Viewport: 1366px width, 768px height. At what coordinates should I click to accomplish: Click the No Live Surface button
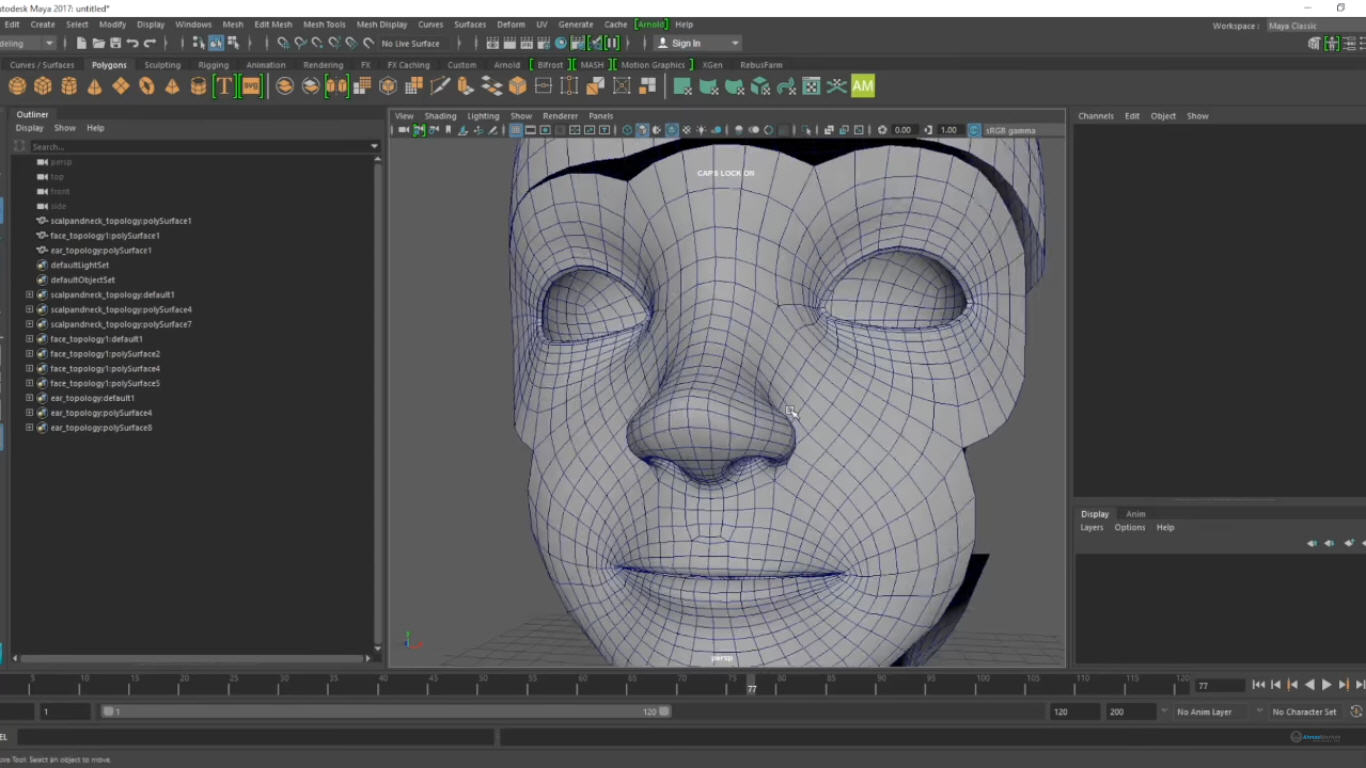[x=412, y=43]
